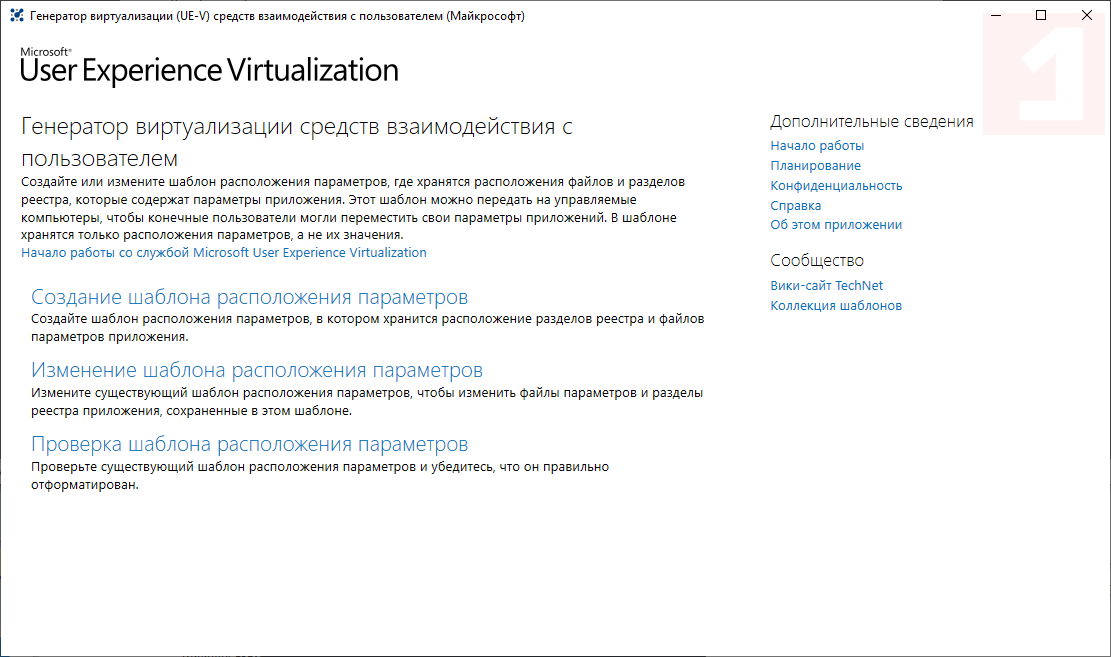Open 'Изменение шаблона расположения параметров'

pyautogui.click(x=256, y=370)
